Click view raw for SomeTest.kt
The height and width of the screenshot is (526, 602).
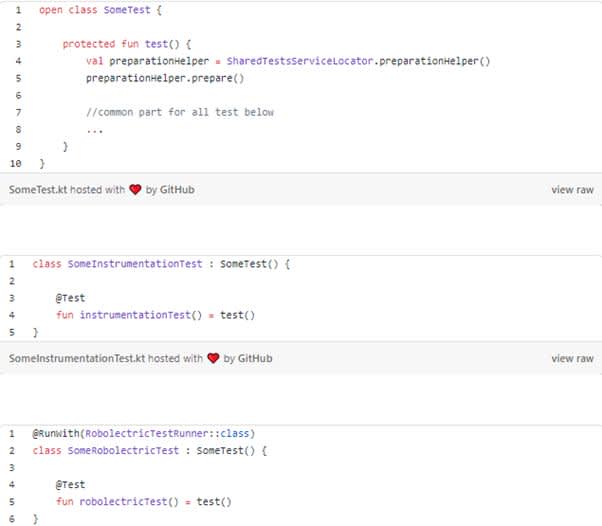pos(572,190)
